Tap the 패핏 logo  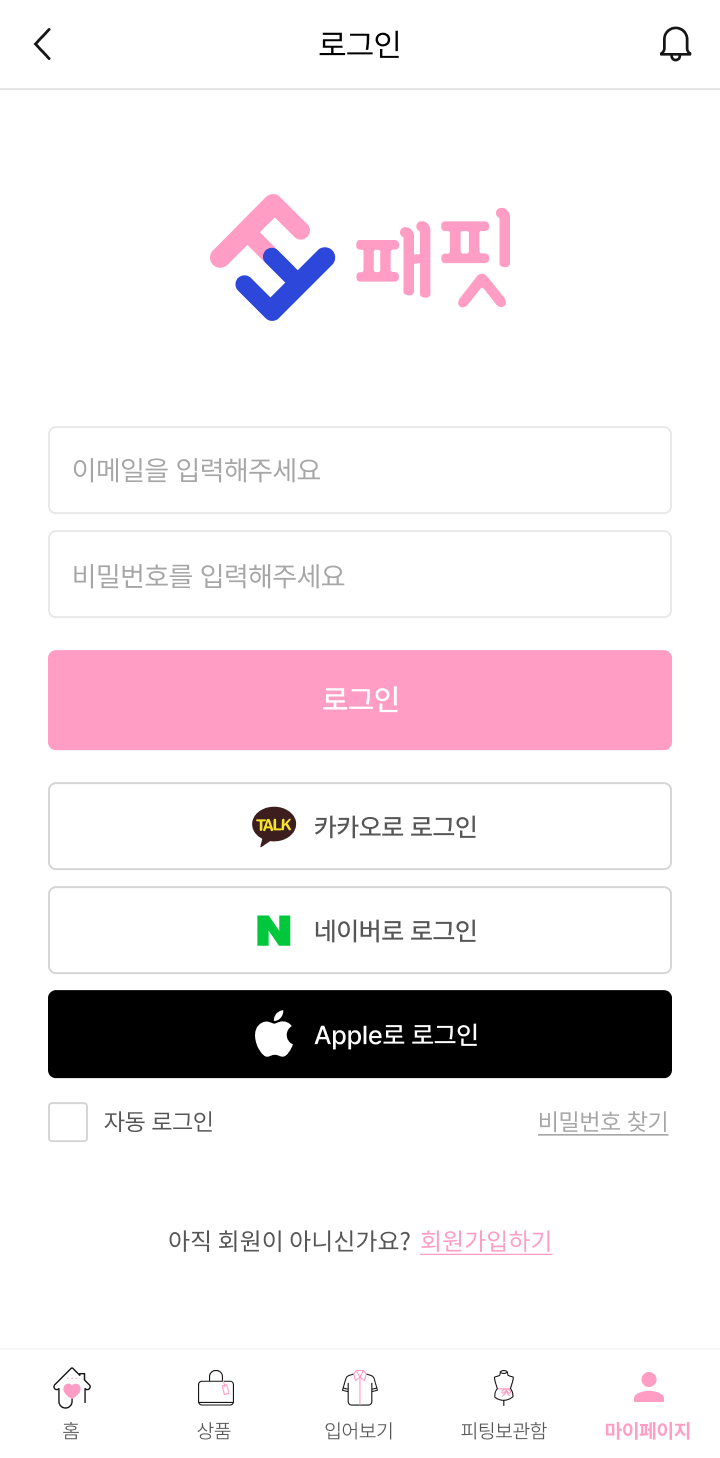pyautogui.click(x=360, y=257)
